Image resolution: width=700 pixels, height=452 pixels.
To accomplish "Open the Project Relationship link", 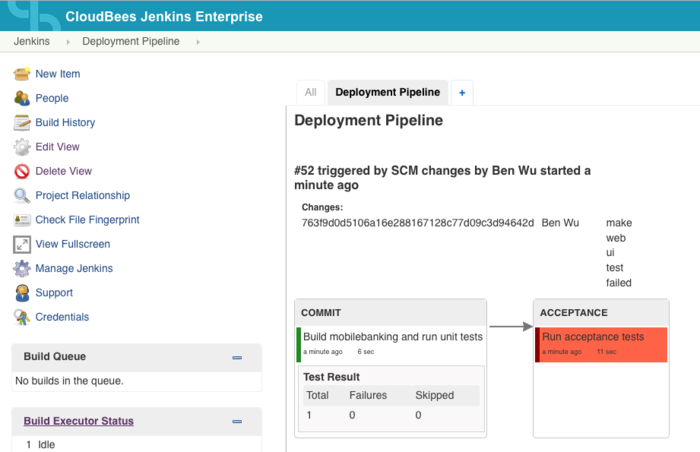I will click(83, 195).
